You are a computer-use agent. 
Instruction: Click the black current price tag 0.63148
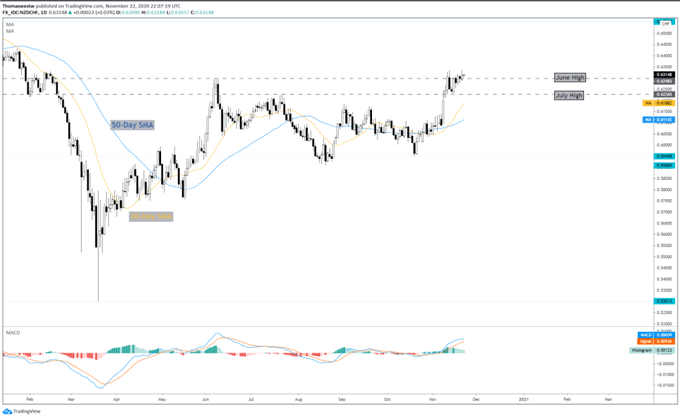(664, 75)
